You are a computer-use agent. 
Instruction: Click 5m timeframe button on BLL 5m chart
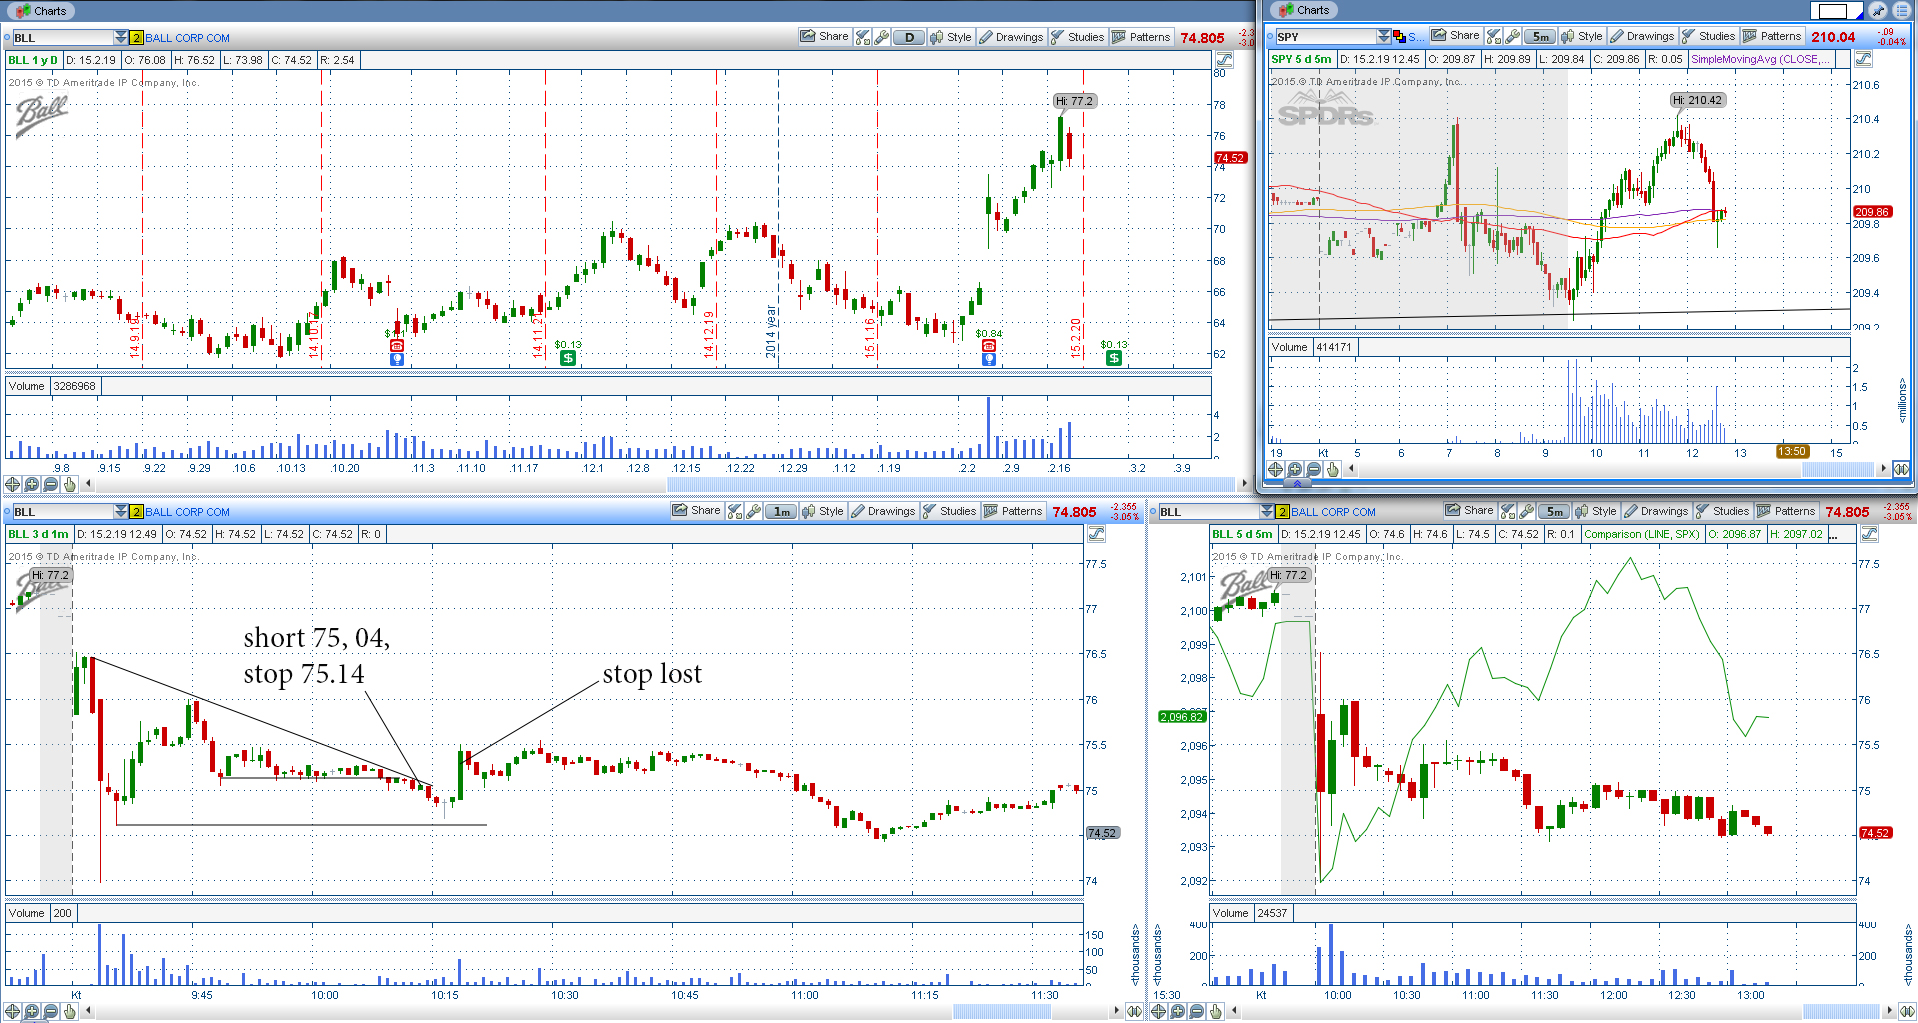[x=1555, y=511]
